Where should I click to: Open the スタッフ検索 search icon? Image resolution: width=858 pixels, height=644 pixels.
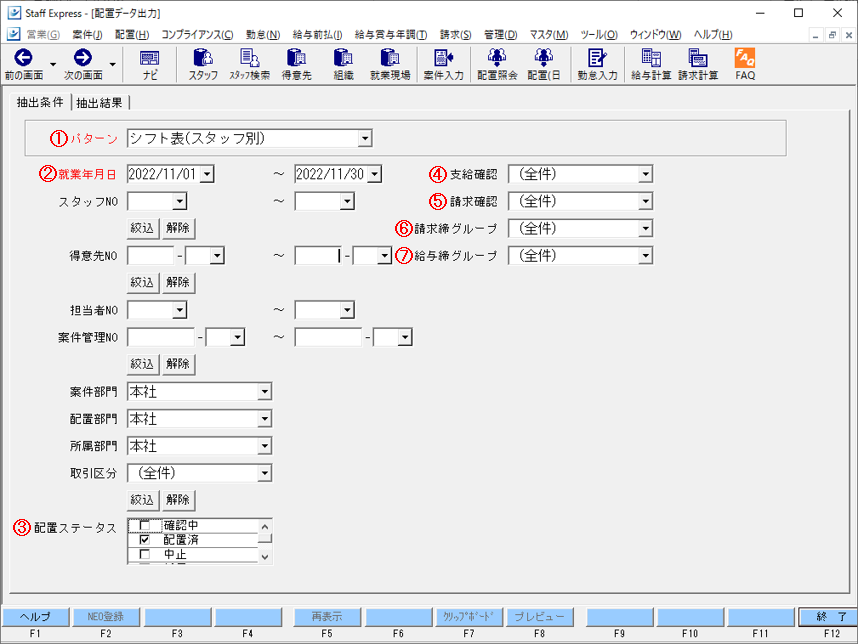click(250, 57)
